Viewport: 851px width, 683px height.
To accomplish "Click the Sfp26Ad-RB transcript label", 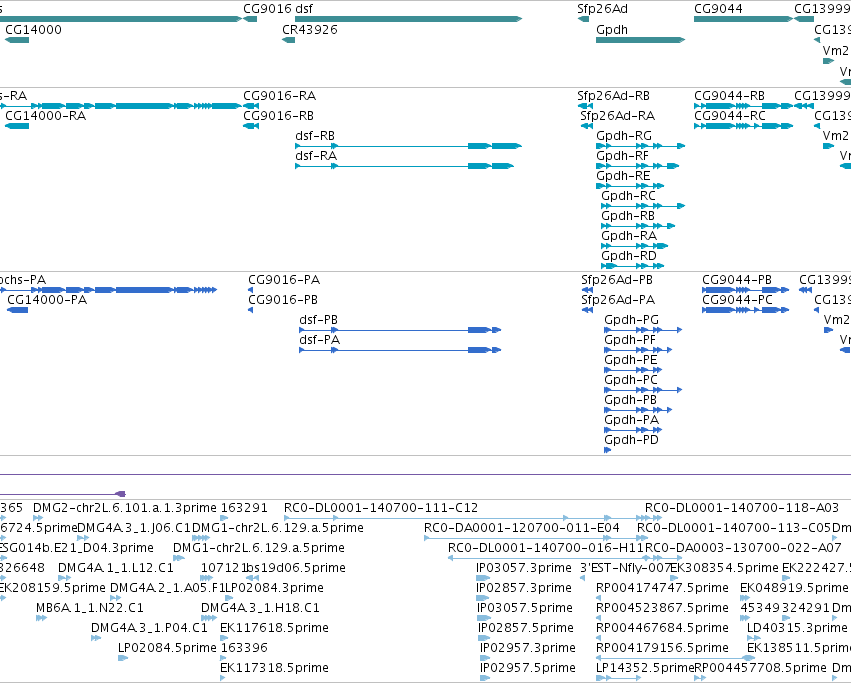I will click(x=613, y=96).
